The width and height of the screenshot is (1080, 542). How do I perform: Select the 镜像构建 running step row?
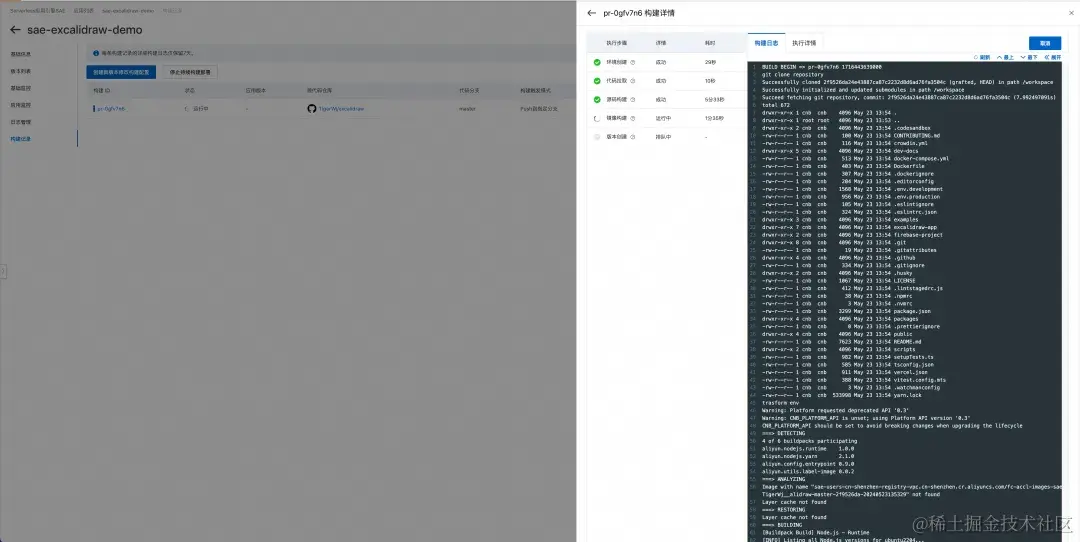pyautogui.click(x=665, y=118)
